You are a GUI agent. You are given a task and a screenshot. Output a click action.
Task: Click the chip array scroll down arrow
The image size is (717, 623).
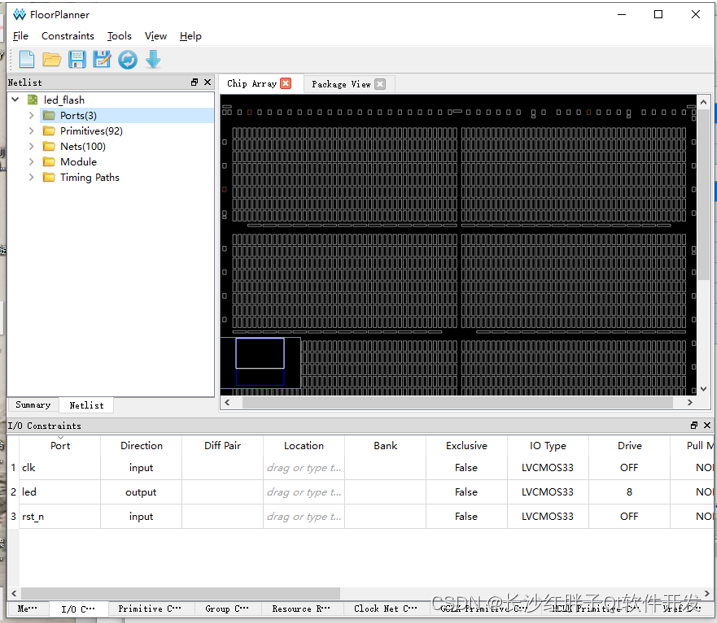(703, 389)
